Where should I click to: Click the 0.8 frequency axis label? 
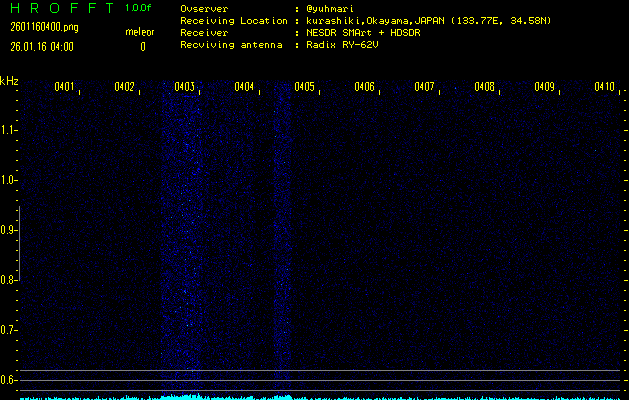(7, 280)
